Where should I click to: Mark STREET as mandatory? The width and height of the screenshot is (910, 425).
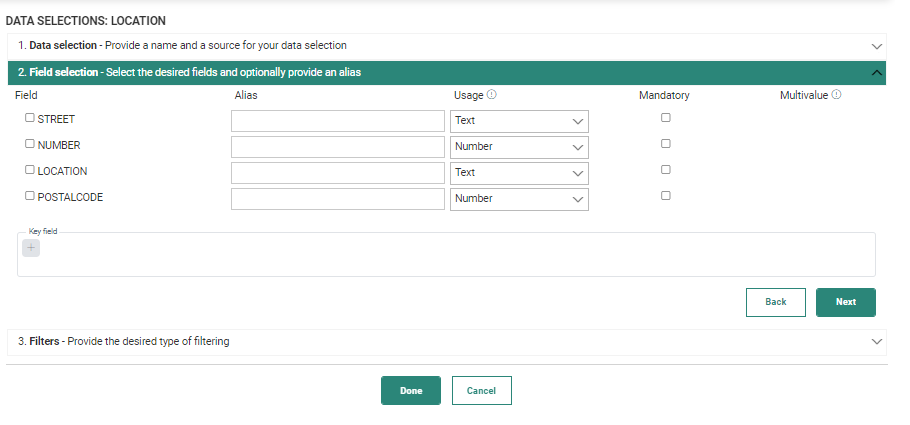(x=666, y=118)
